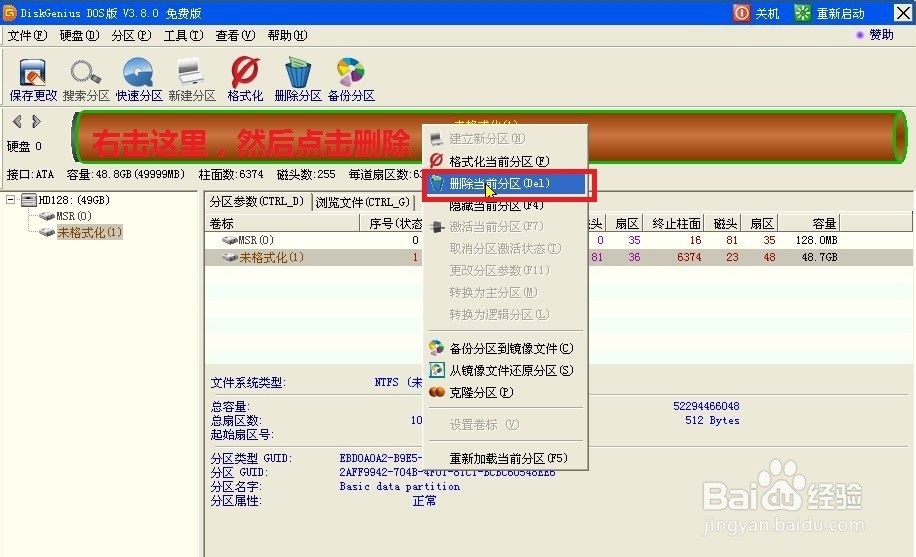Click the shutdown (关机) power icon

point(741,13)
